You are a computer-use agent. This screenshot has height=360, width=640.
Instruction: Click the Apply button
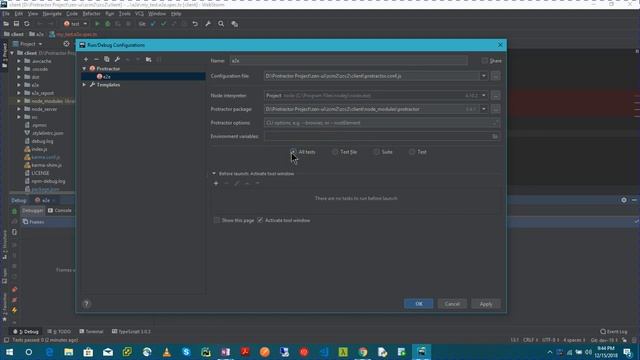pos(486,304)
